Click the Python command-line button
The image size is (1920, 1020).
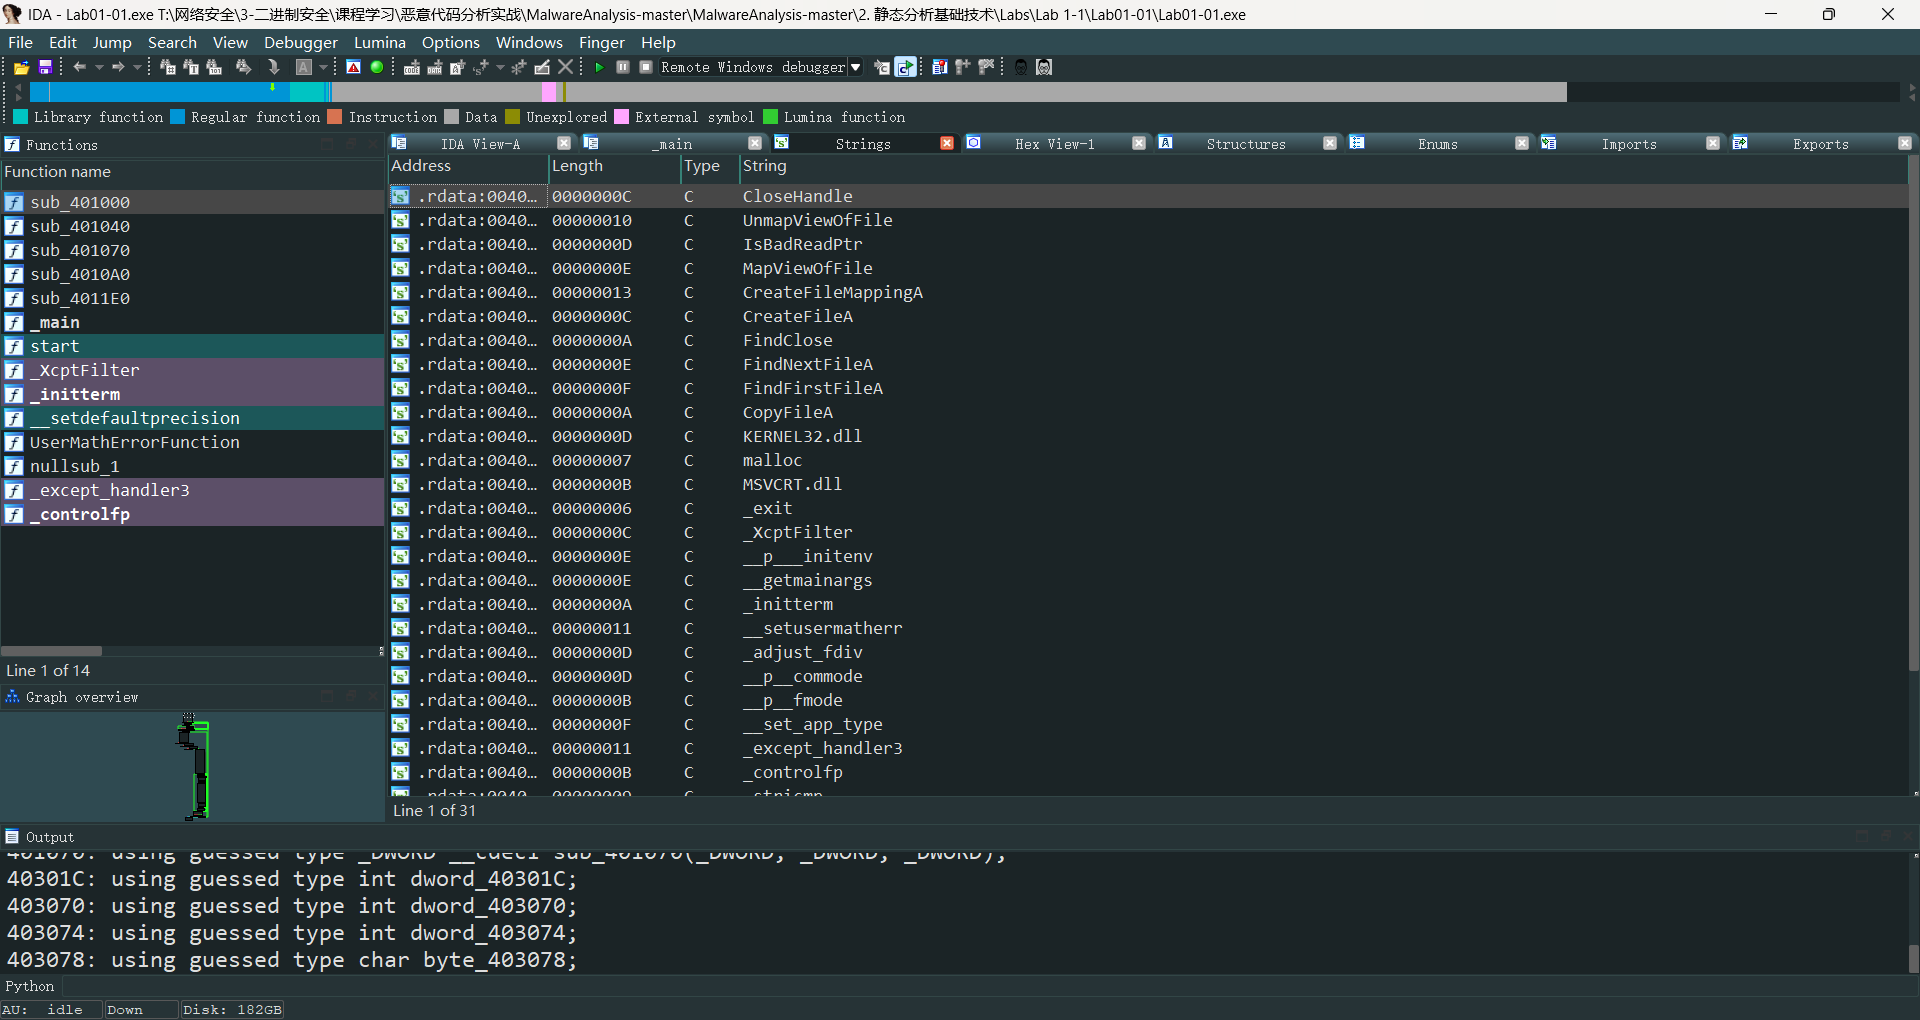point(30,986)
